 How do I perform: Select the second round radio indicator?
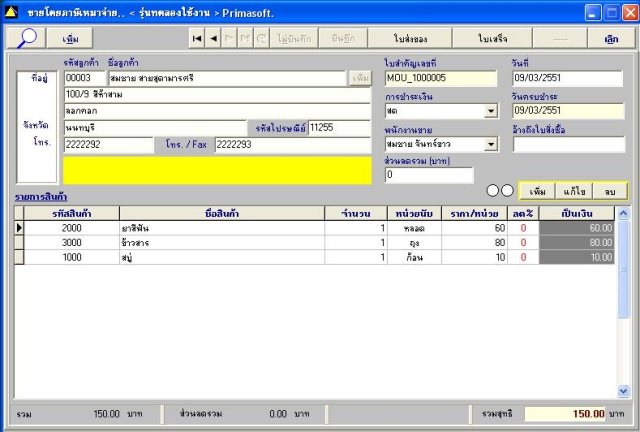(508, 190)
